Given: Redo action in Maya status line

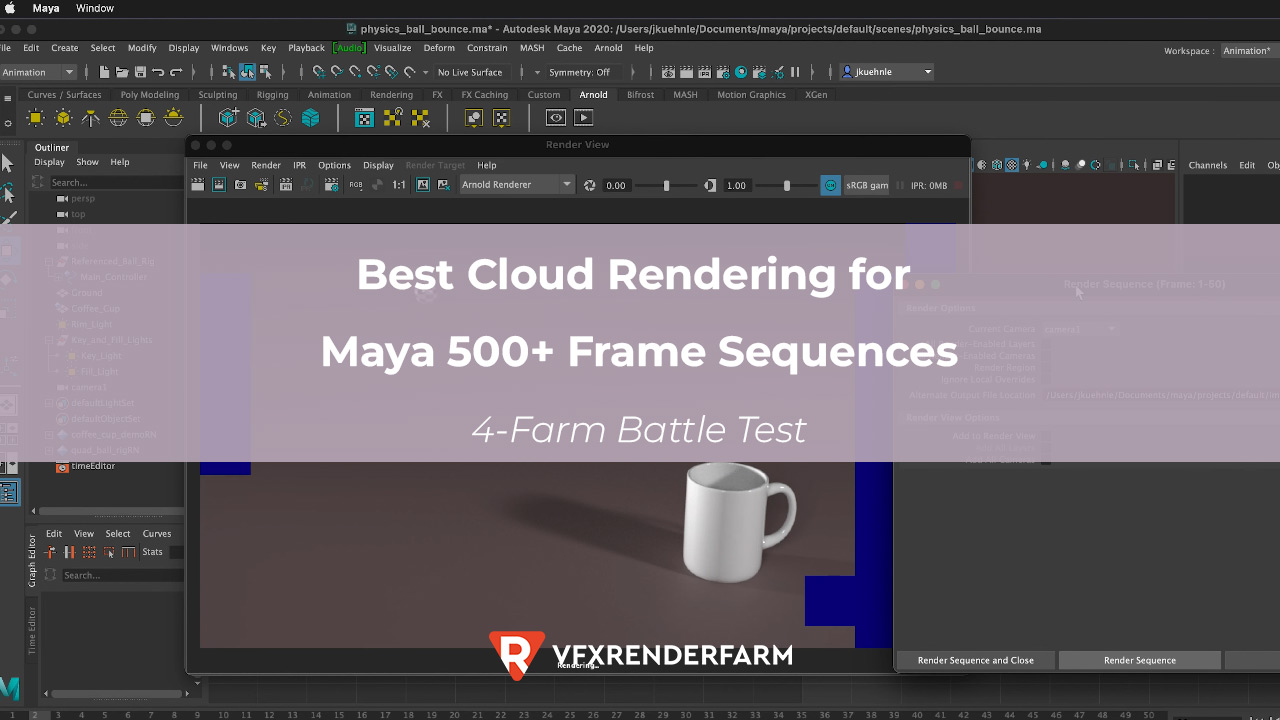Looking at the screenshot, I should point(176,72).
